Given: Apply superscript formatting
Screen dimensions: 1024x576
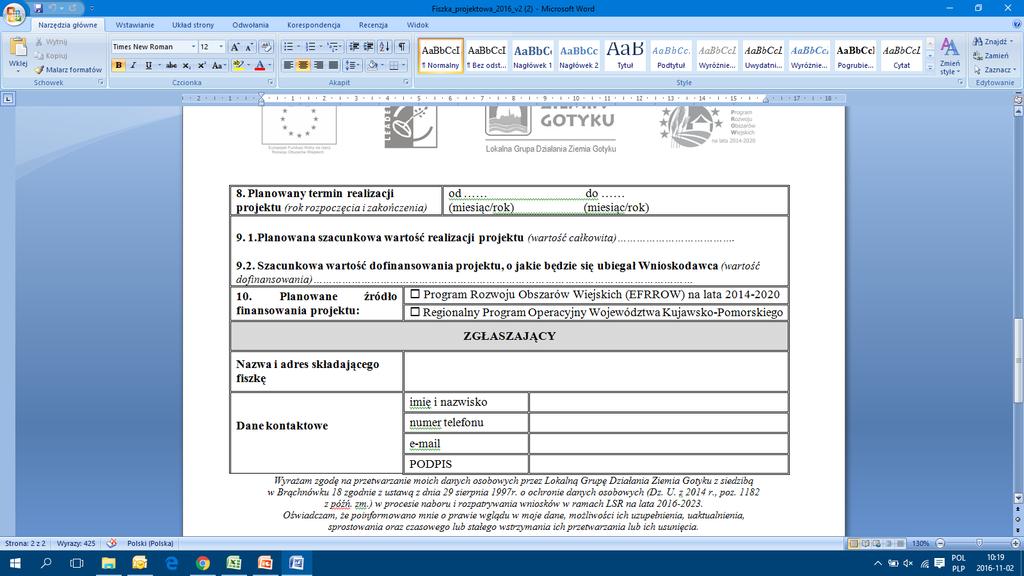Looking at the screenshot, I should click(x=202, y=65).
